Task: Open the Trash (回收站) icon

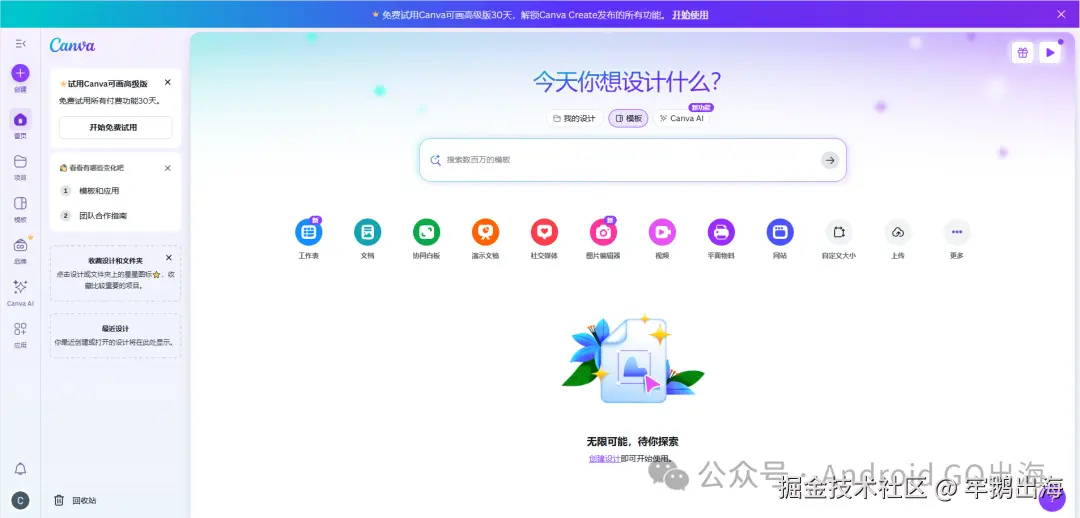Action: coord(59,501)
